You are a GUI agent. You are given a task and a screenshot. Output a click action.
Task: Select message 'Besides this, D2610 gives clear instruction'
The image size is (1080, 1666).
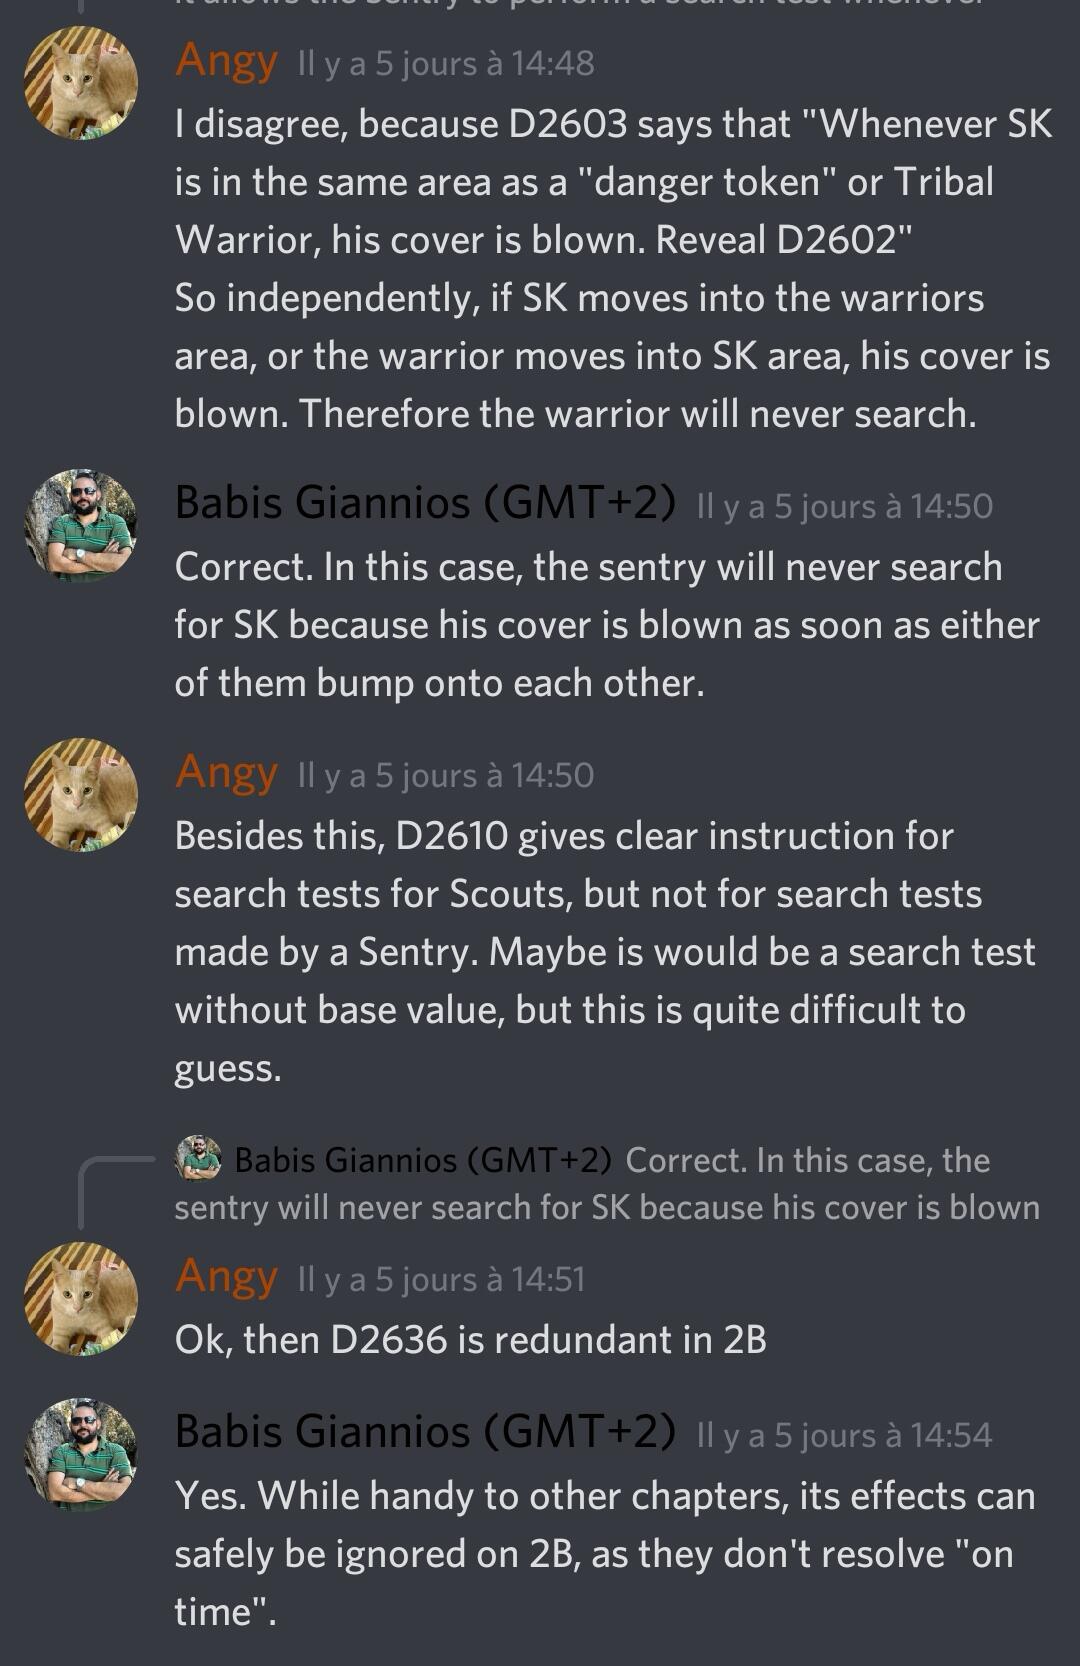point(605,952)
